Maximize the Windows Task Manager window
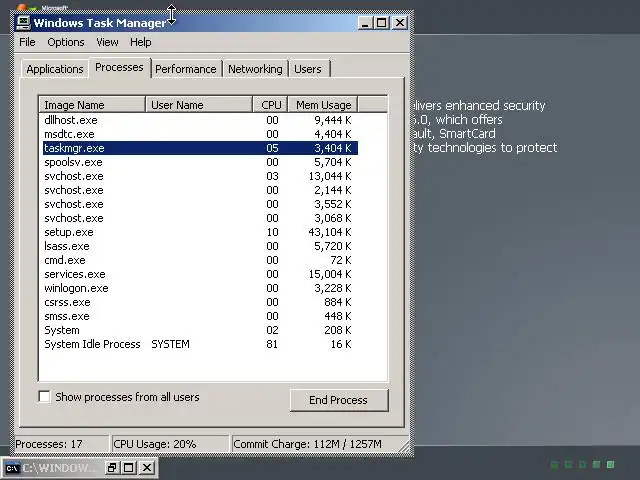Screen dimensions: 640x480 pyautogui.click(x=382, y=23)
